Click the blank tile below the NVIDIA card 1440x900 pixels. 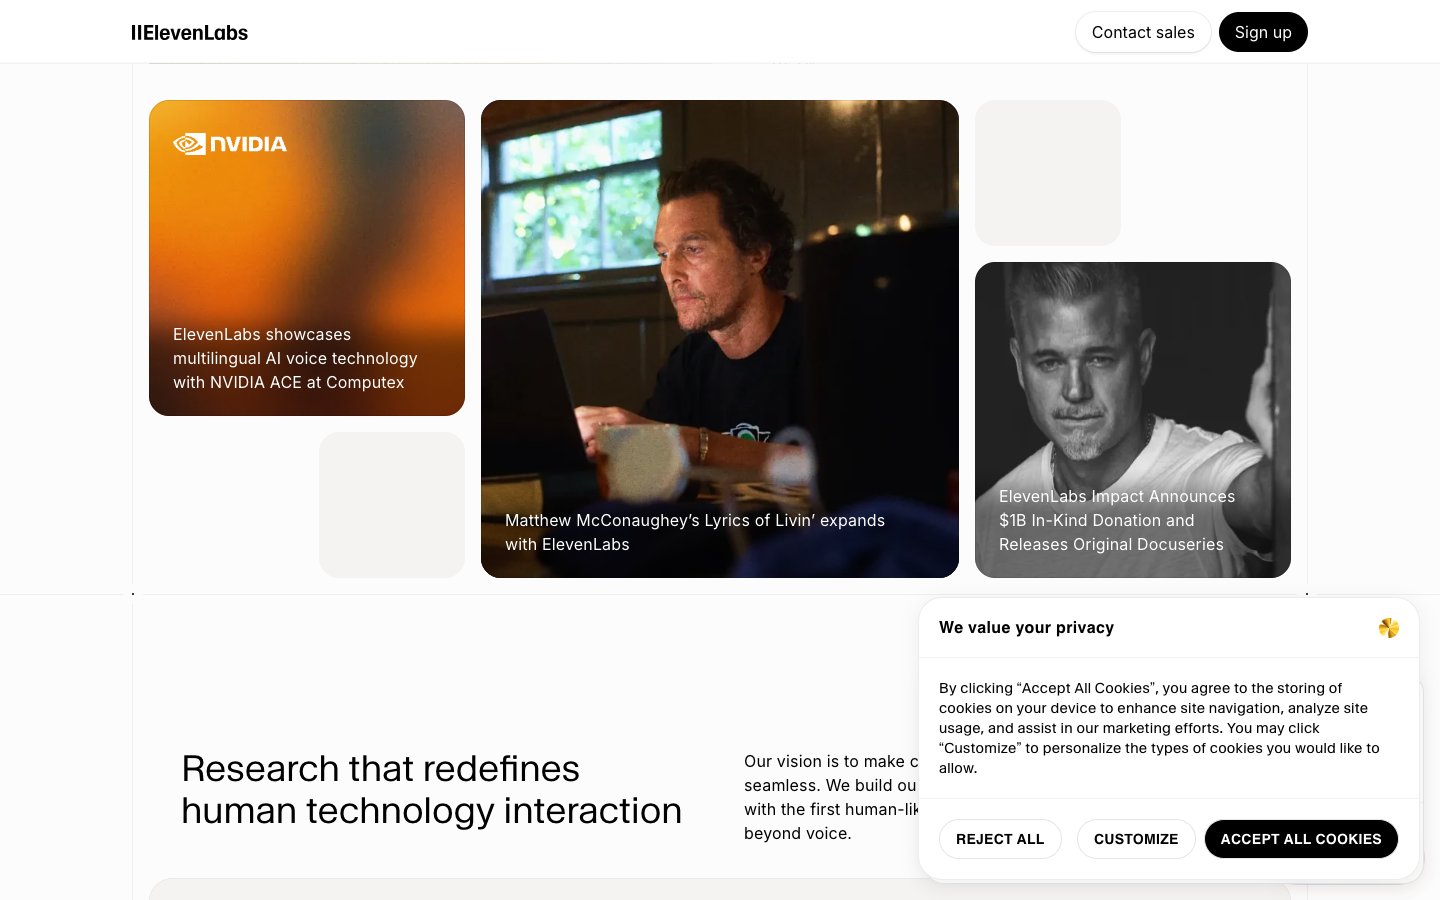(x=391, y=505)
